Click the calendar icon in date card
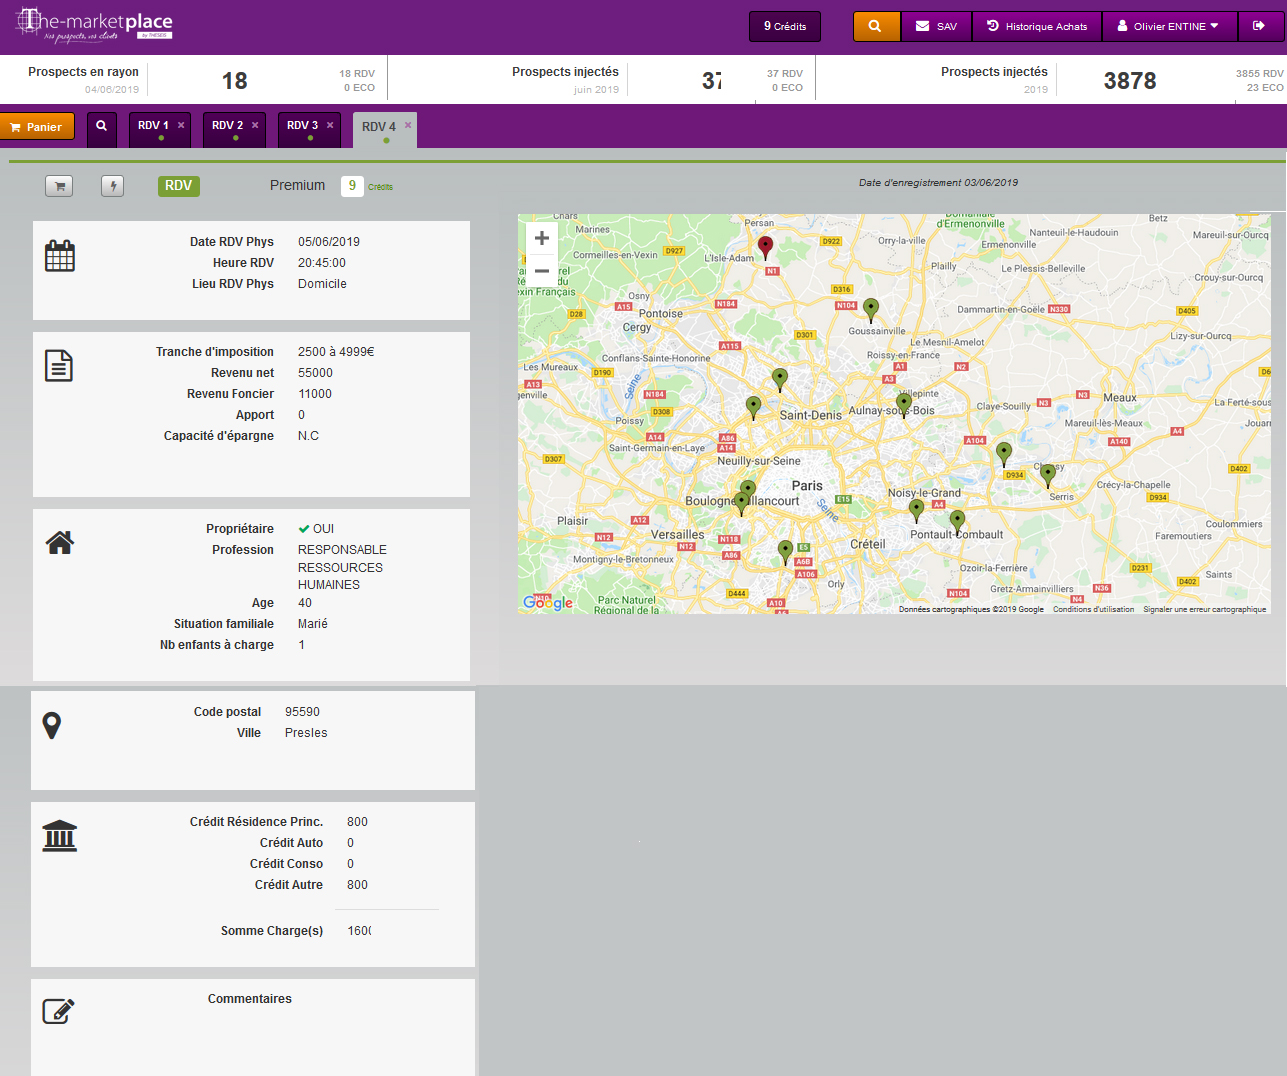This screenshot has height=1076, width=1287. tap(60, 256)
